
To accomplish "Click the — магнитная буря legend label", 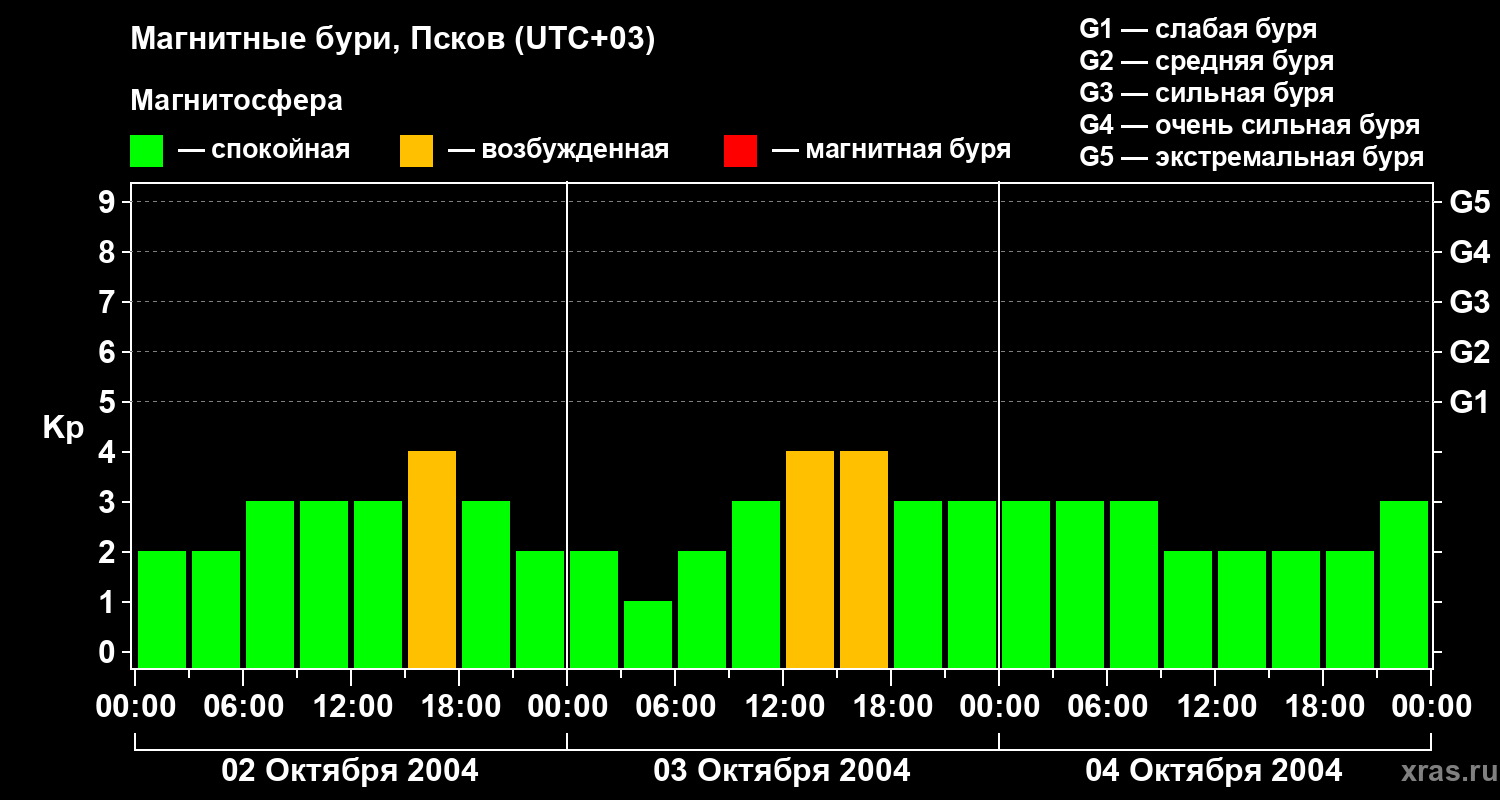I will coord(891,150).
